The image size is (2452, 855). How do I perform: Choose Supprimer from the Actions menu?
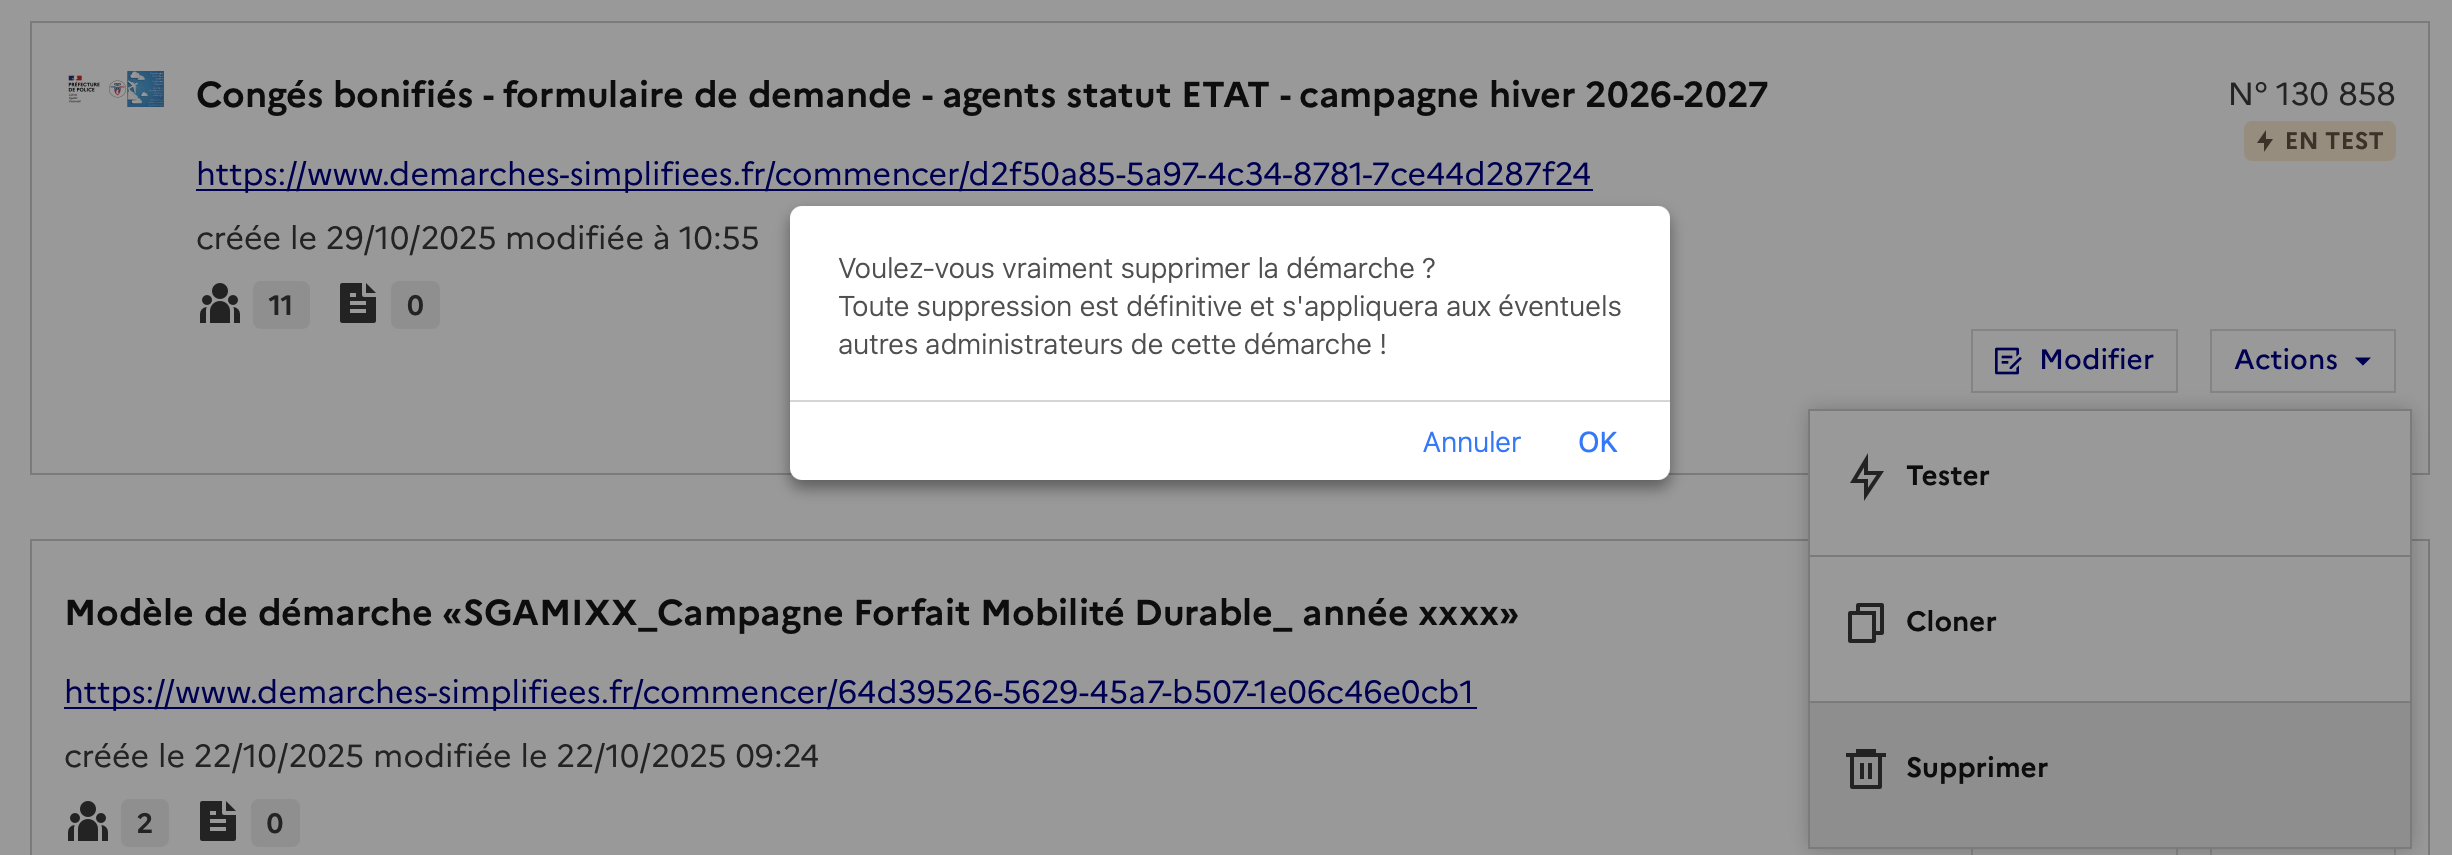coord(1976,768)
